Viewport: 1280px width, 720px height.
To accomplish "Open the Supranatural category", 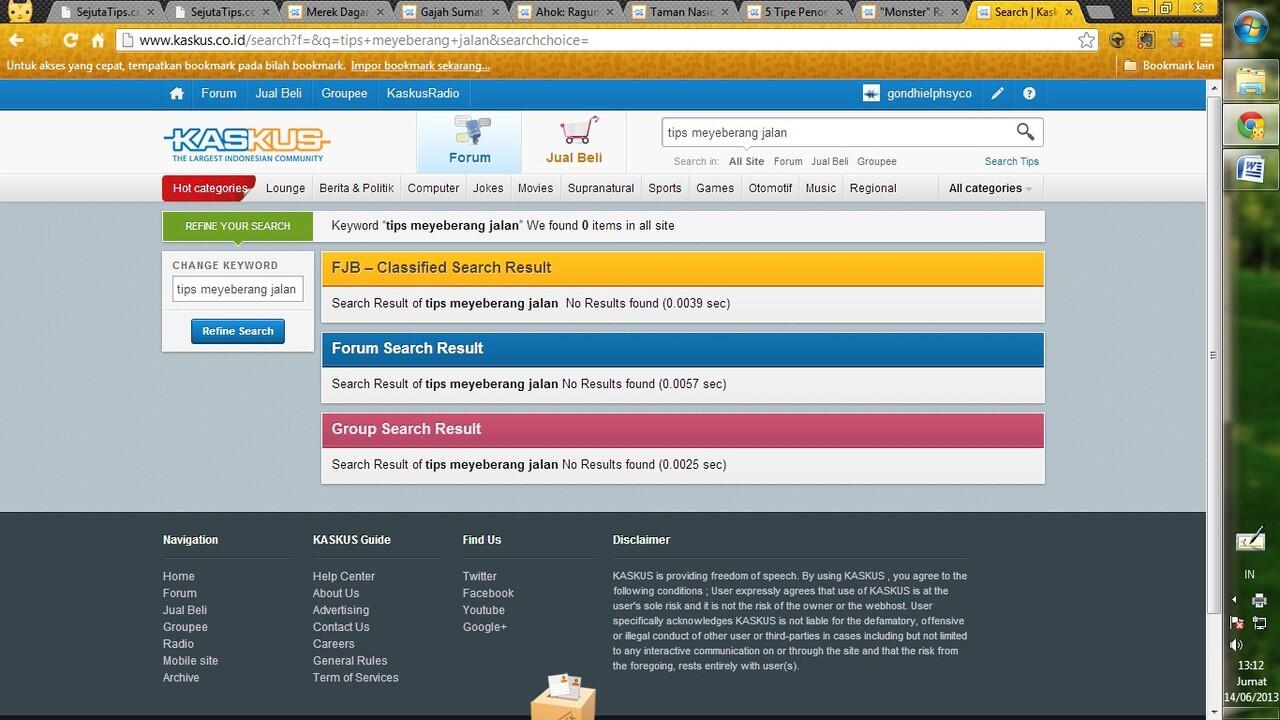I will pos(601,188).
